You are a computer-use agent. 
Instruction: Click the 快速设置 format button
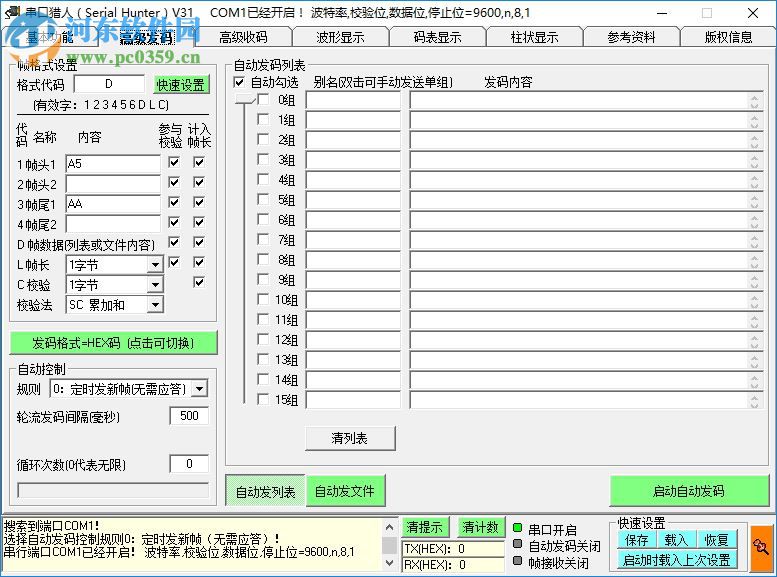[181, 85]
